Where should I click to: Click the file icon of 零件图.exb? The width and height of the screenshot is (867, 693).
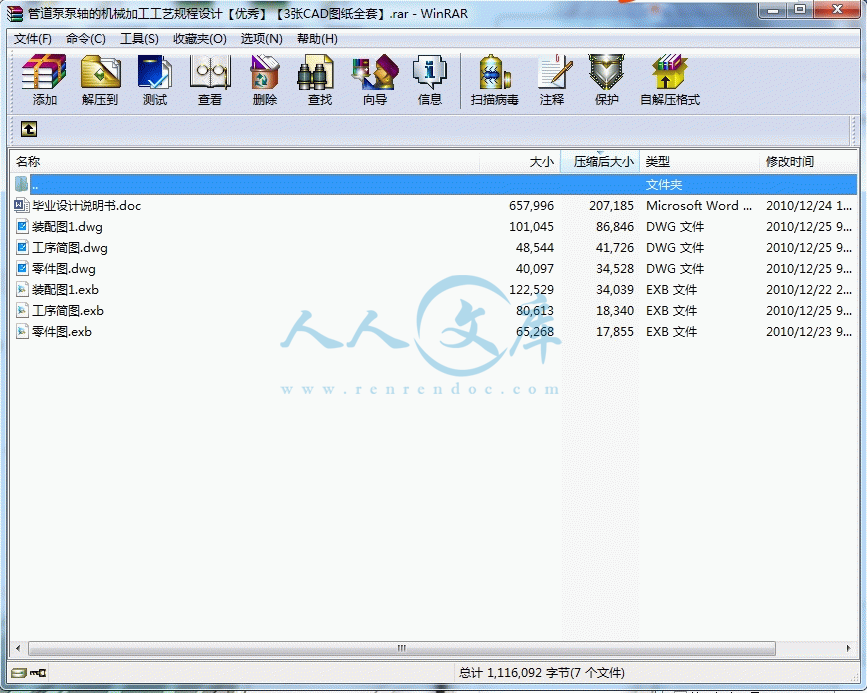pyautogui.click(x=22, y=332)
